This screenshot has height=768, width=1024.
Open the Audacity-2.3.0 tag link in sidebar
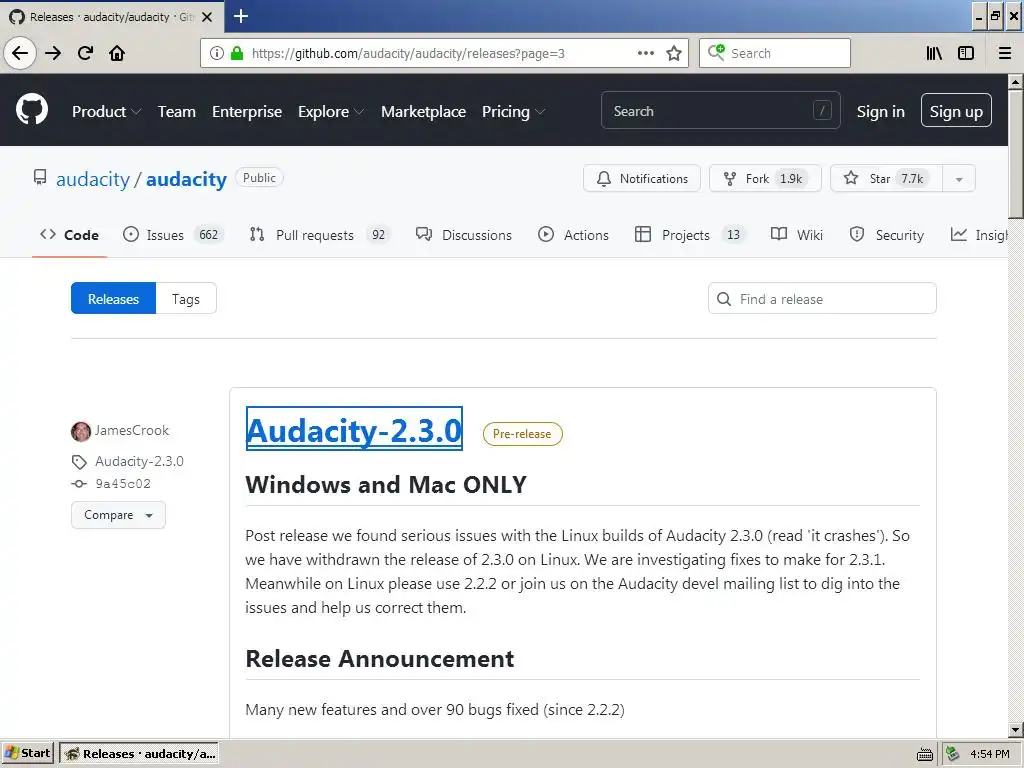[139, 462]
